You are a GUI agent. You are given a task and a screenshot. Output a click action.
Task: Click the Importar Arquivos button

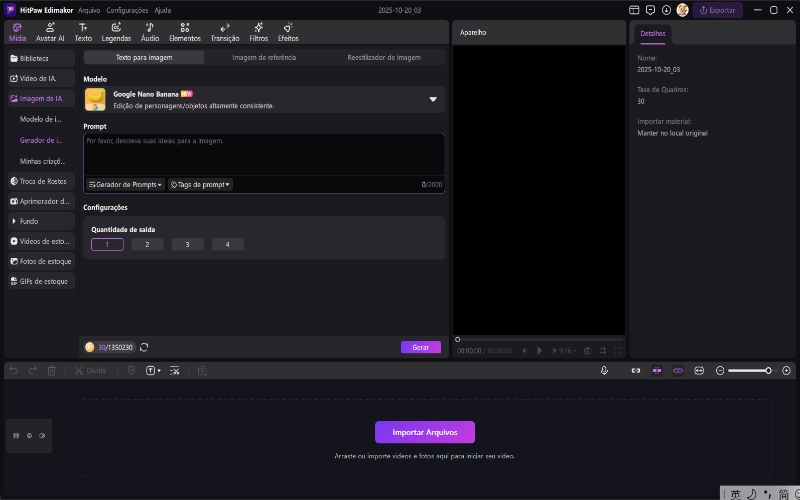[424, 432]
